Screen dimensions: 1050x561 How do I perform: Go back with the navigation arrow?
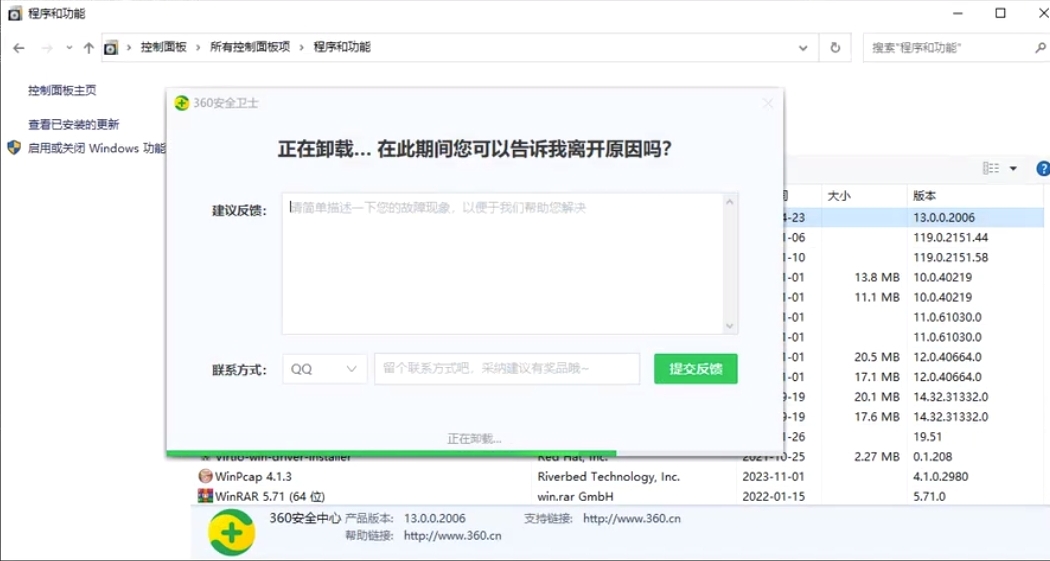tap(19, 48)
